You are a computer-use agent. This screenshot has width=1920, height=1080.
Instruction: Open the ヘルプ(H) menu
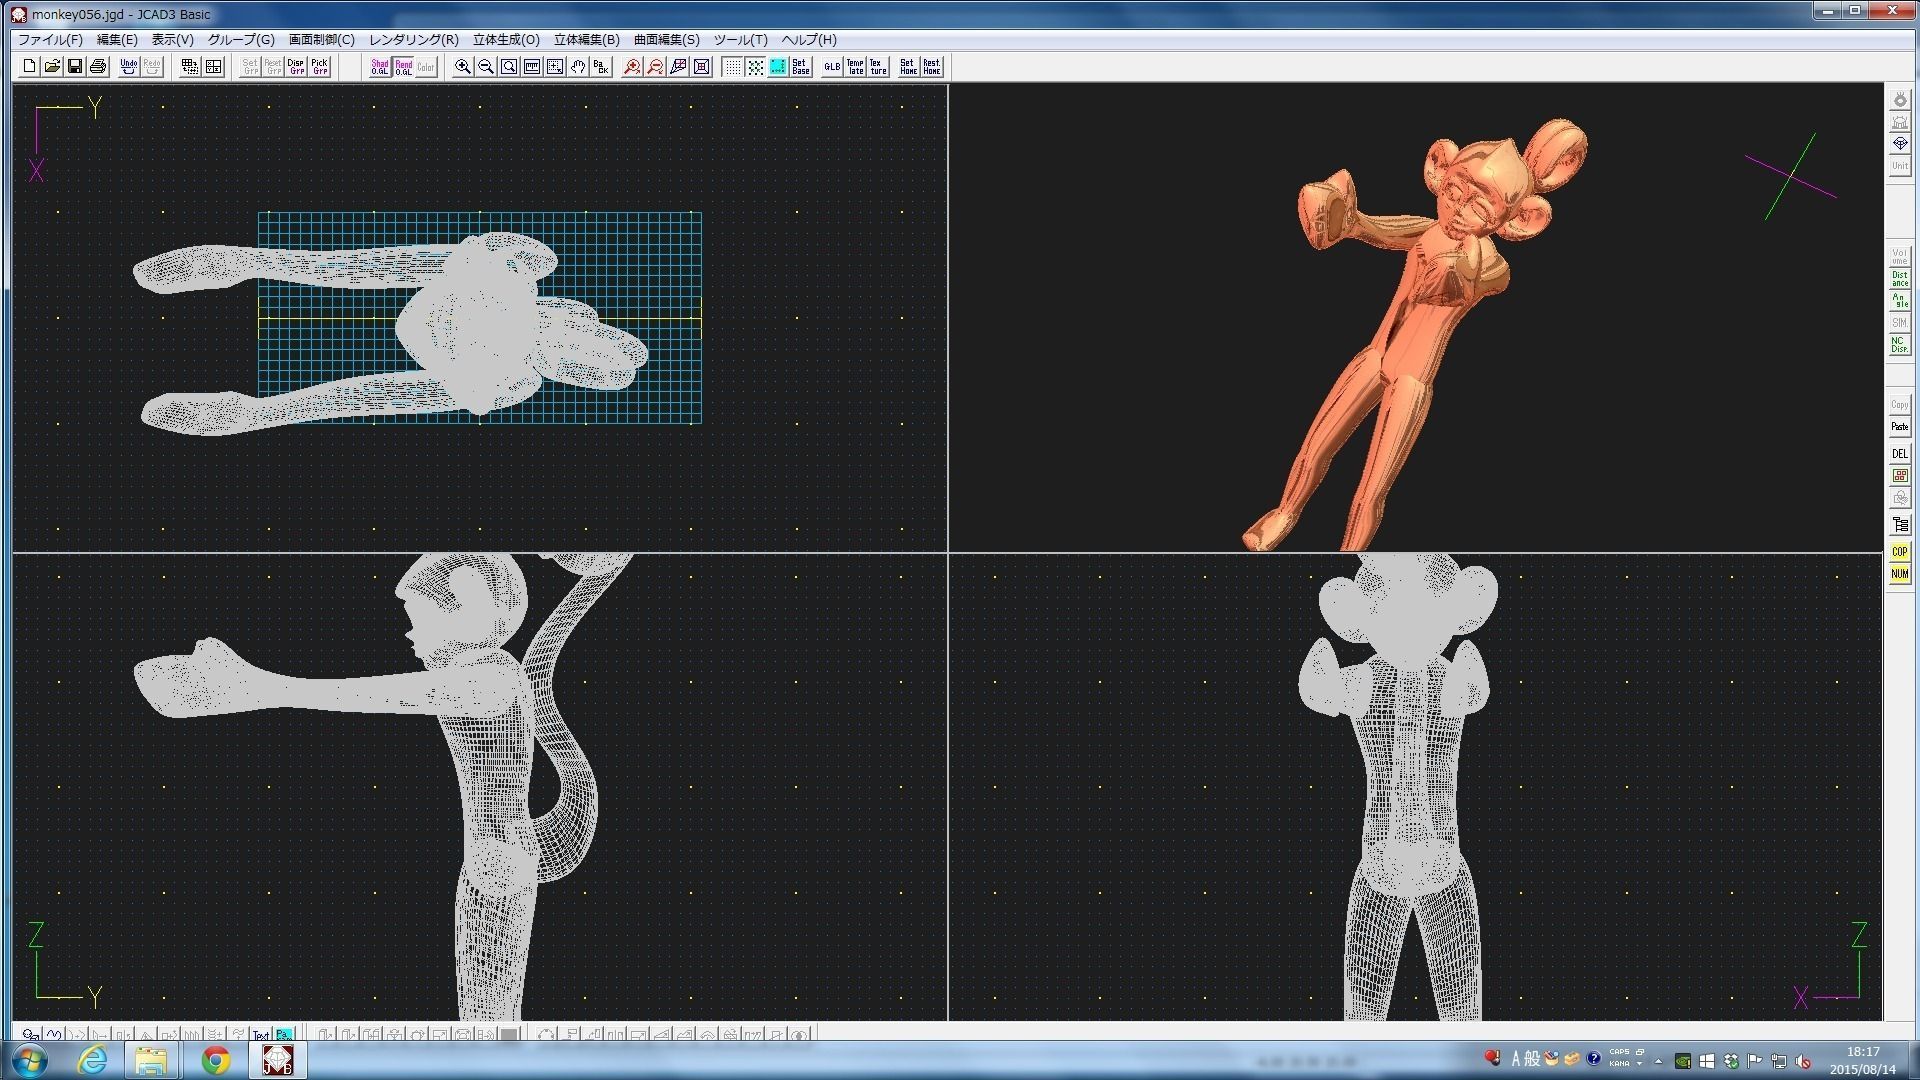point(809,40)
